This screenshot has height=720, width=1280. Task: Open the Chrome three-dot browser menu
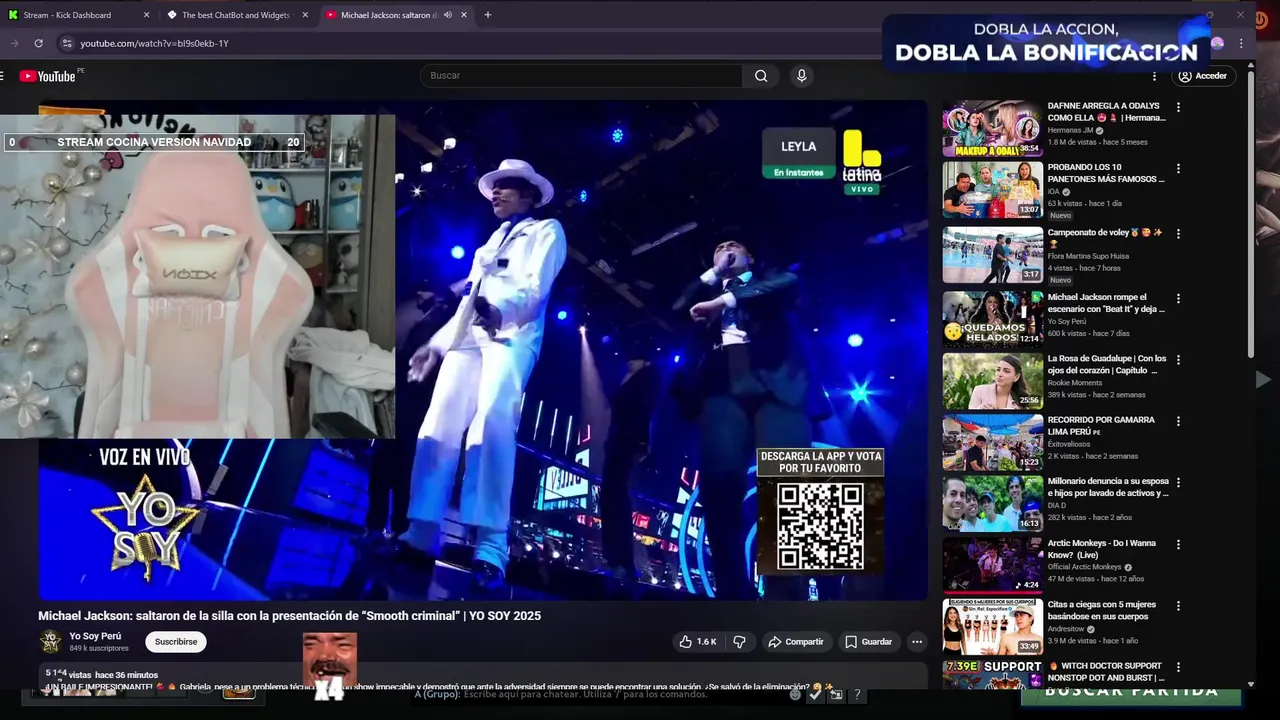1241,43
